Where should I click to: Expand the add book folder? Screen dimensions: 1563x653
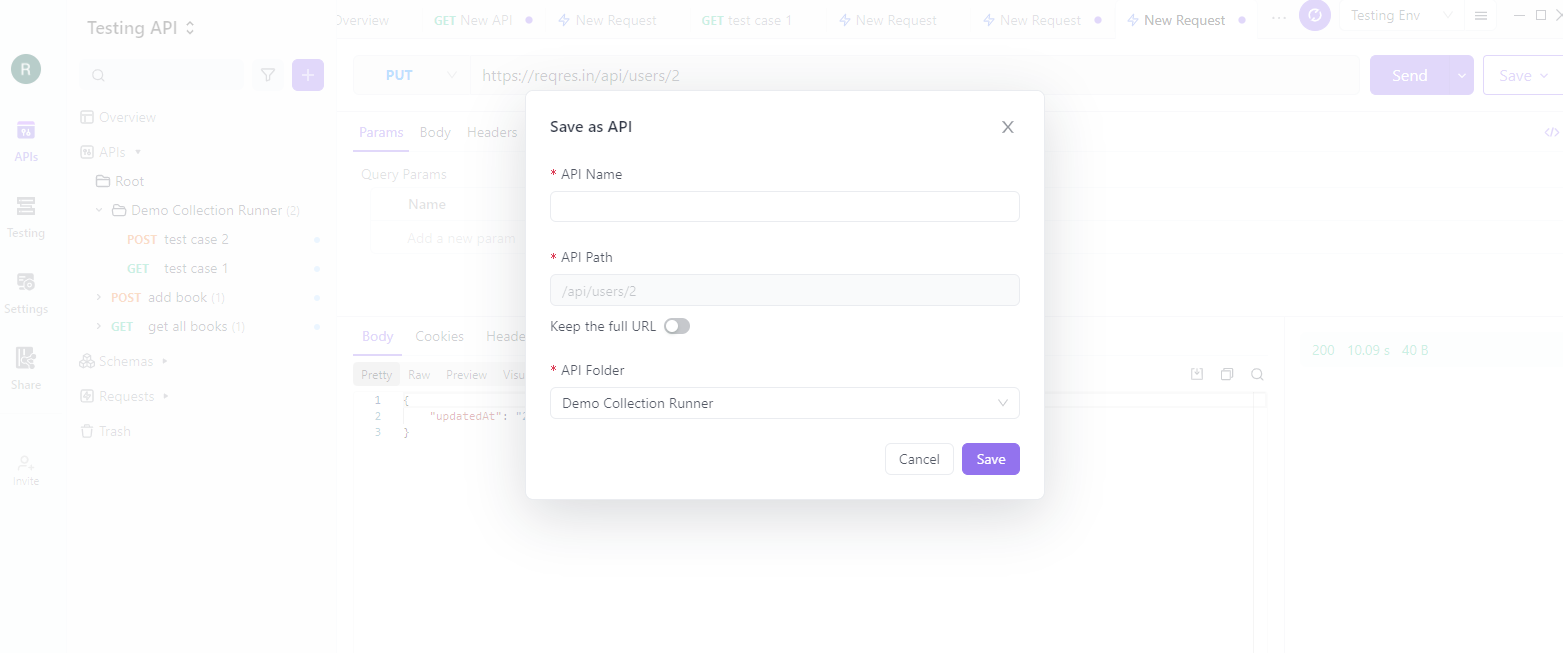click(99, 297)
